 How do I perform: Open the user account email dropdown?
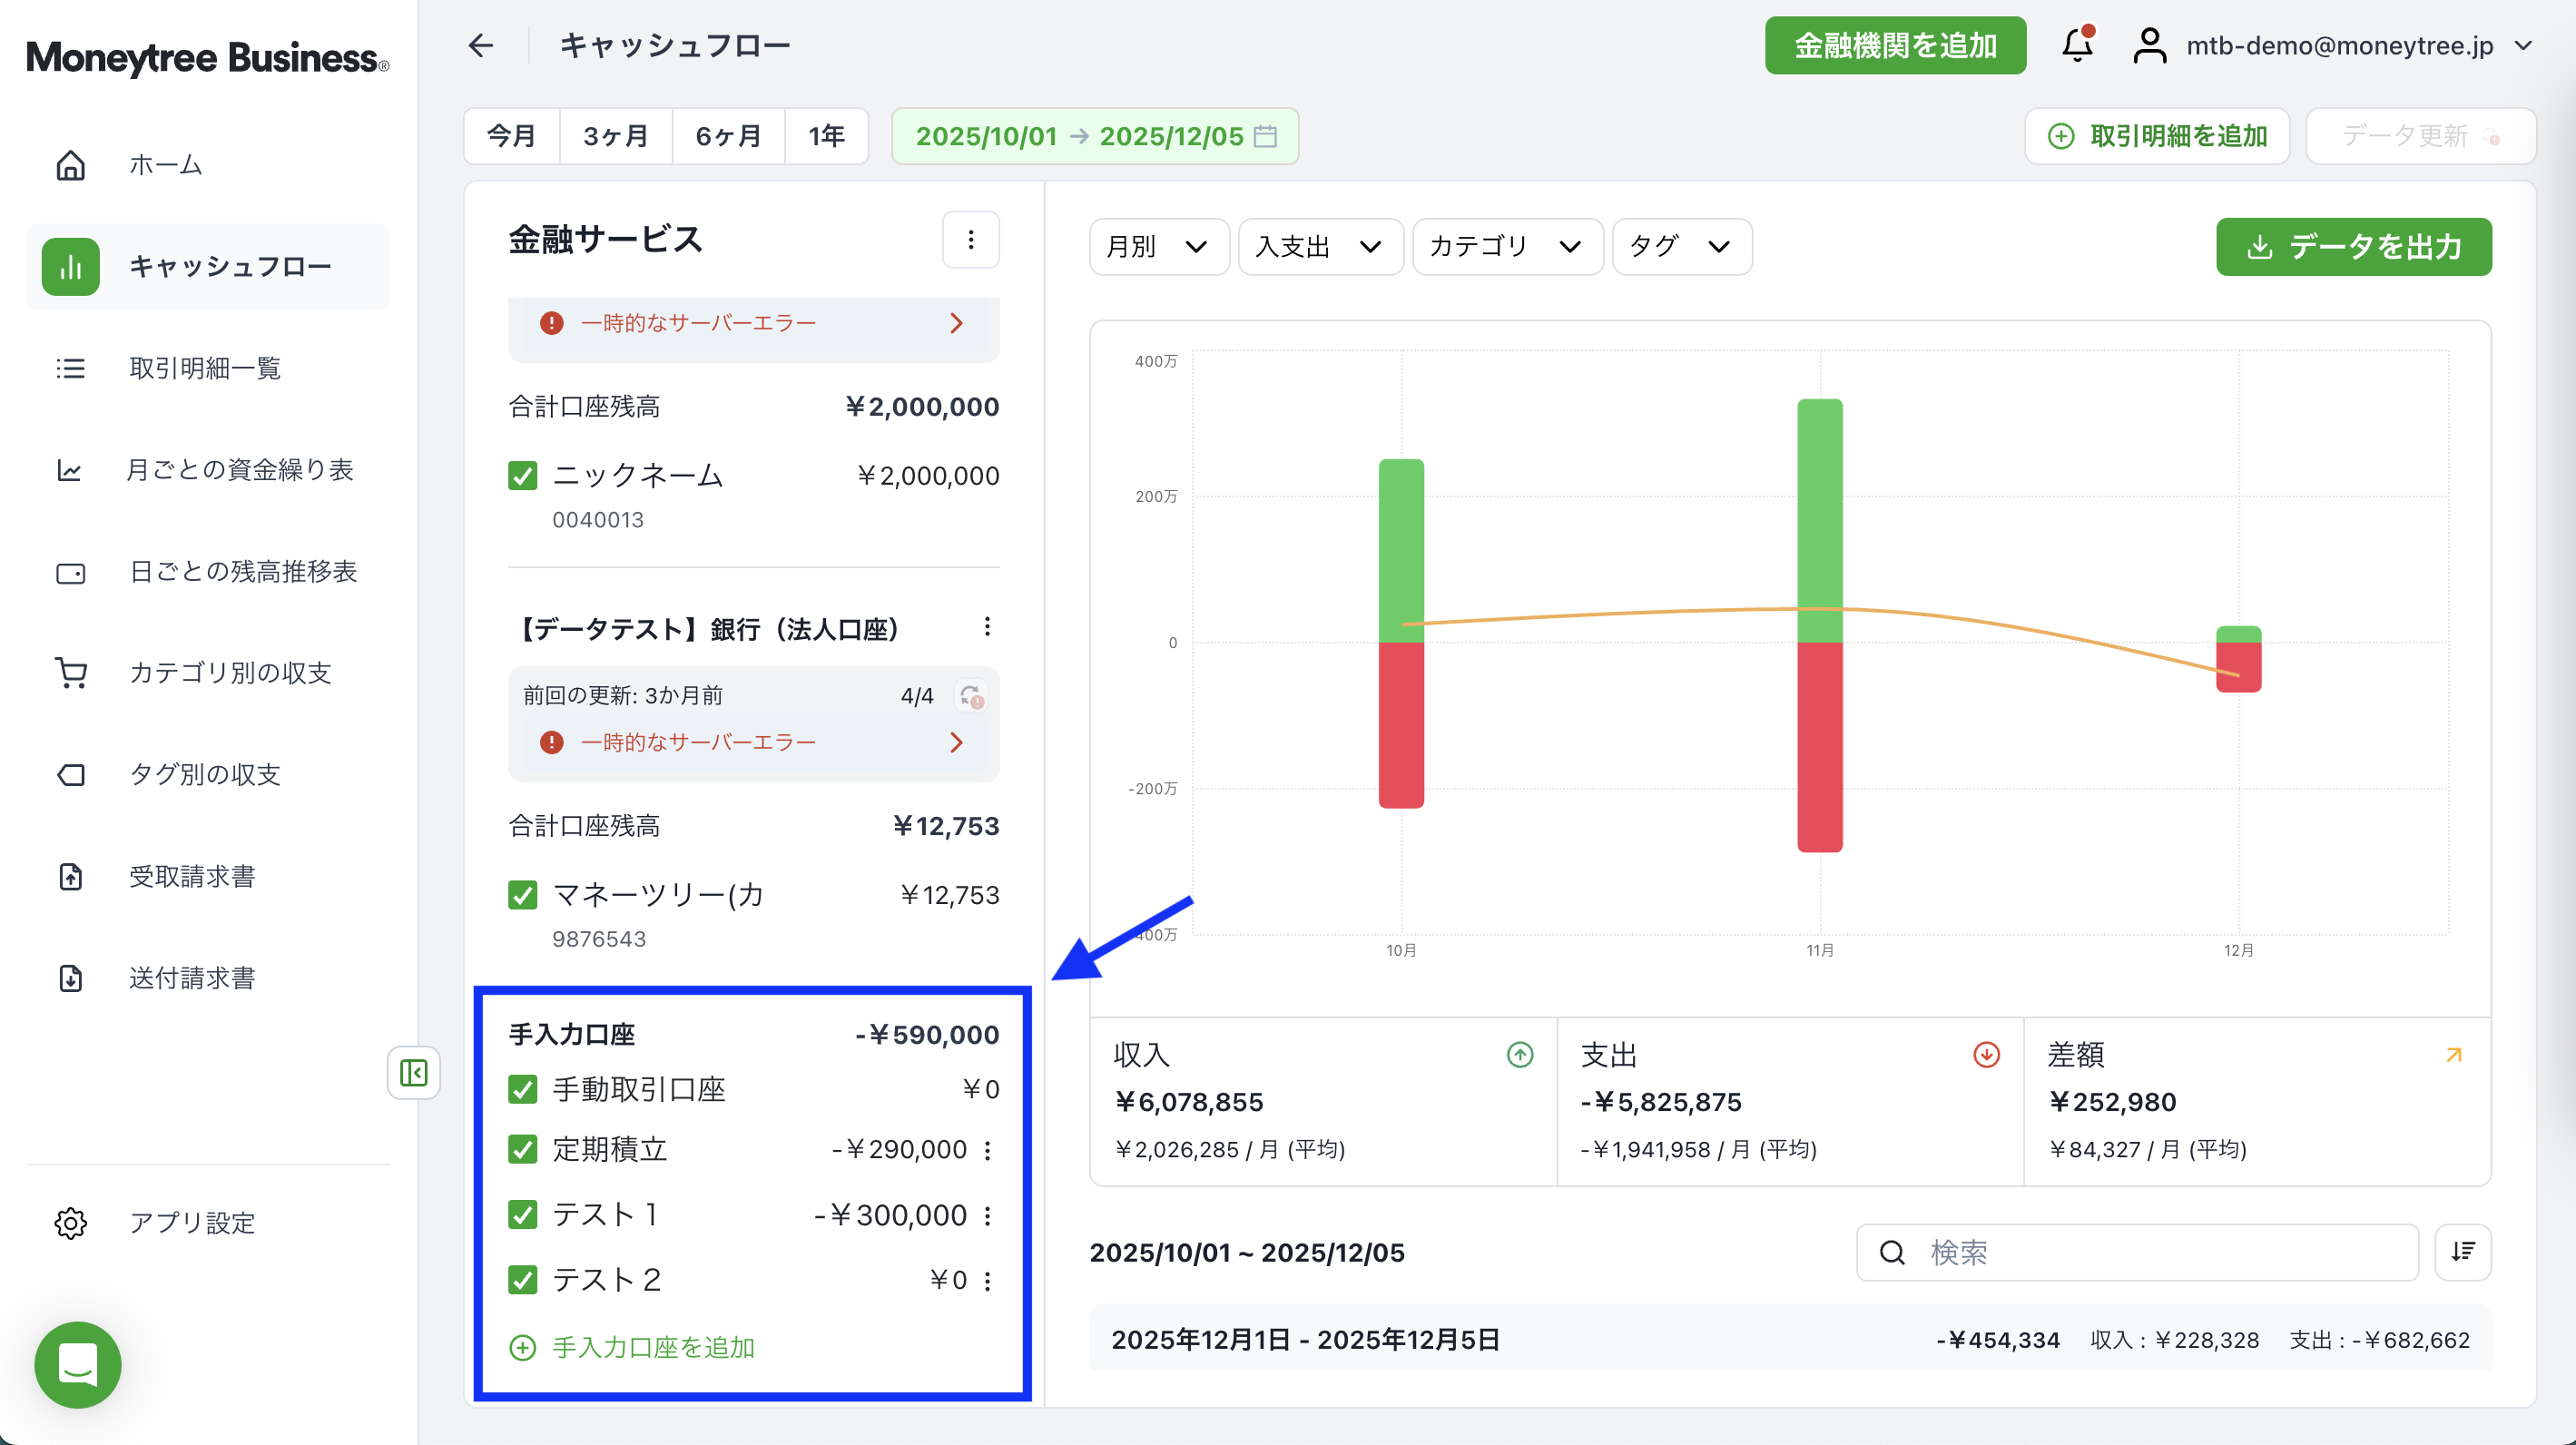click(x=2339, y=46)
